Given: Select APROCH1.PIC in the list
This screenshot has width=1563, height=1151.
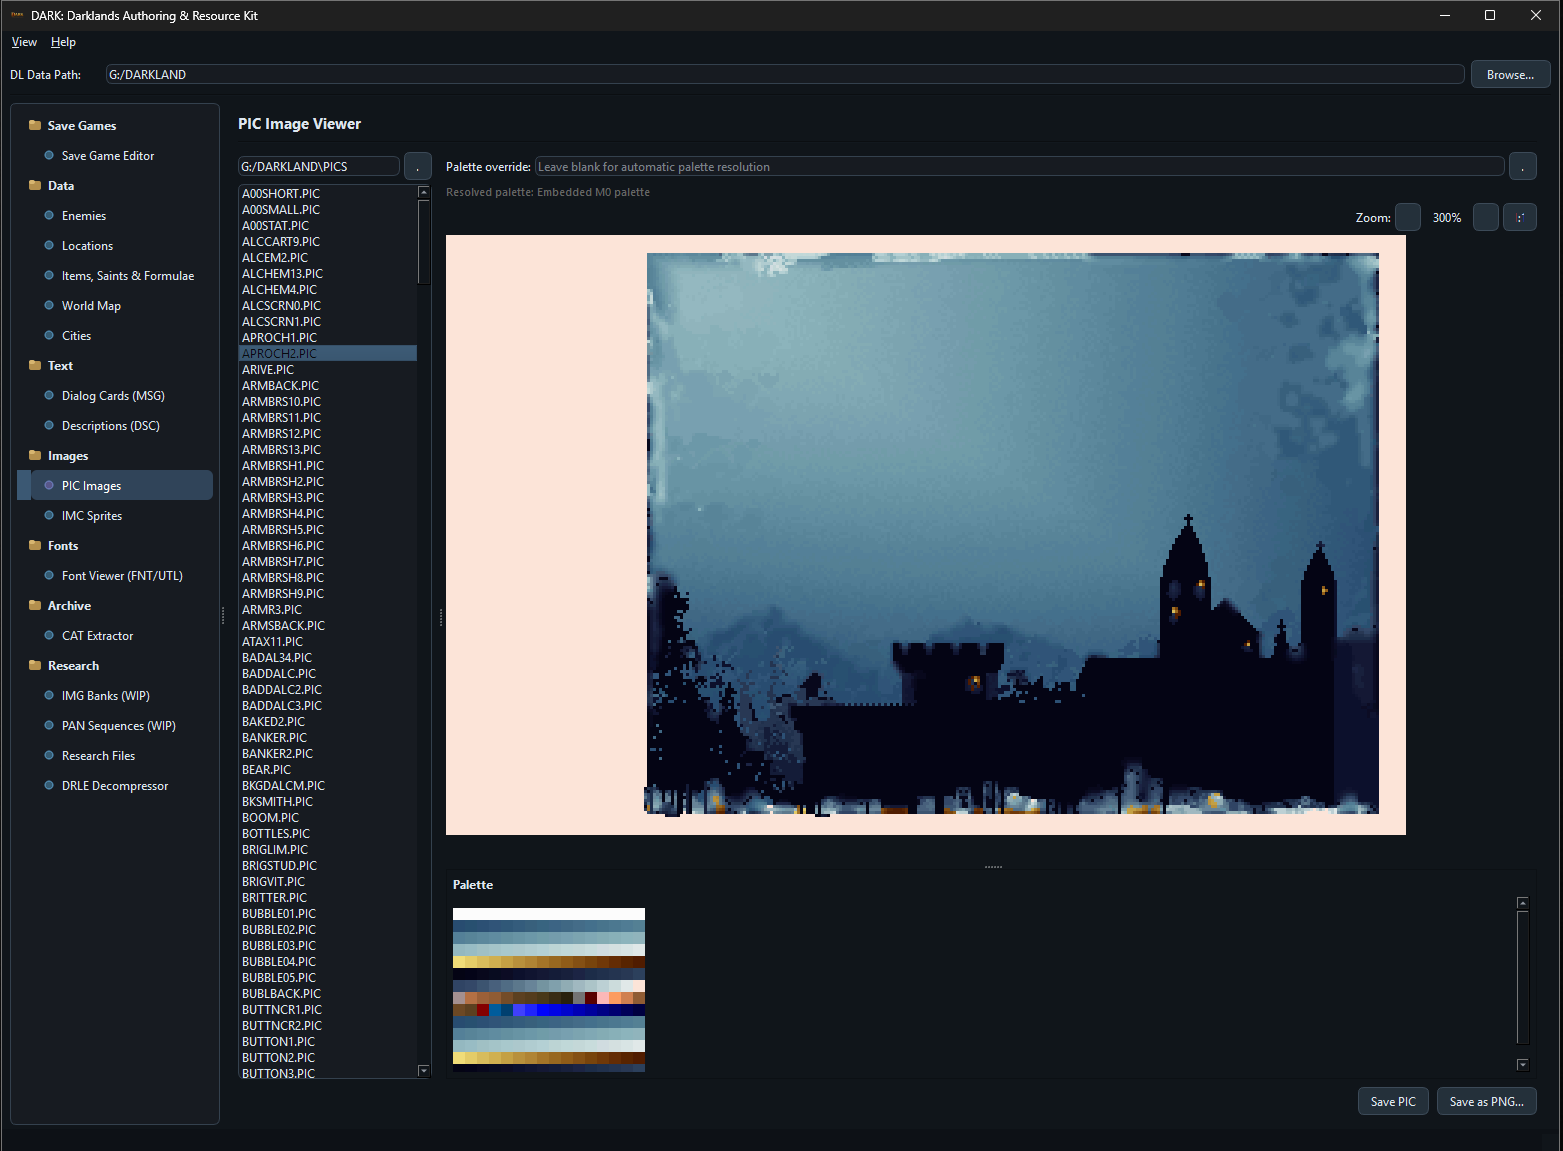Looking at the screenshot, I should (328, 338).
